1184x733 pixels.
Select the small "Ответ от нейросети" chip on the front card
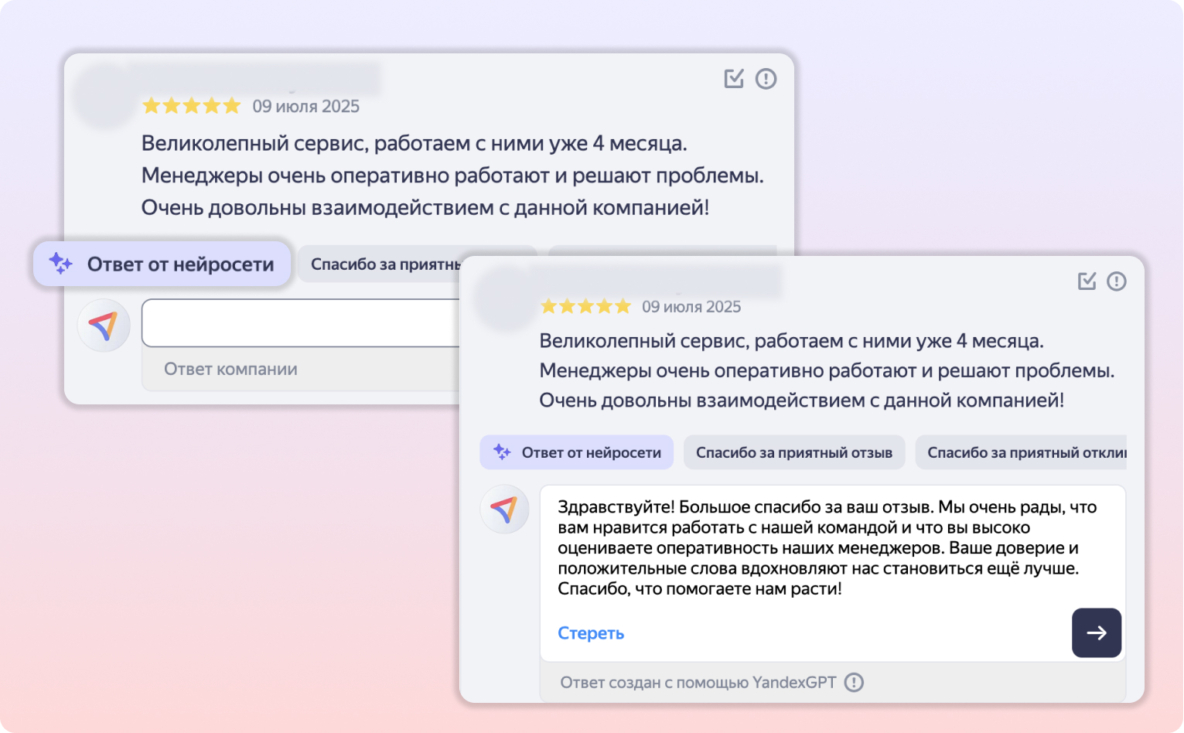tap(577, 453)
